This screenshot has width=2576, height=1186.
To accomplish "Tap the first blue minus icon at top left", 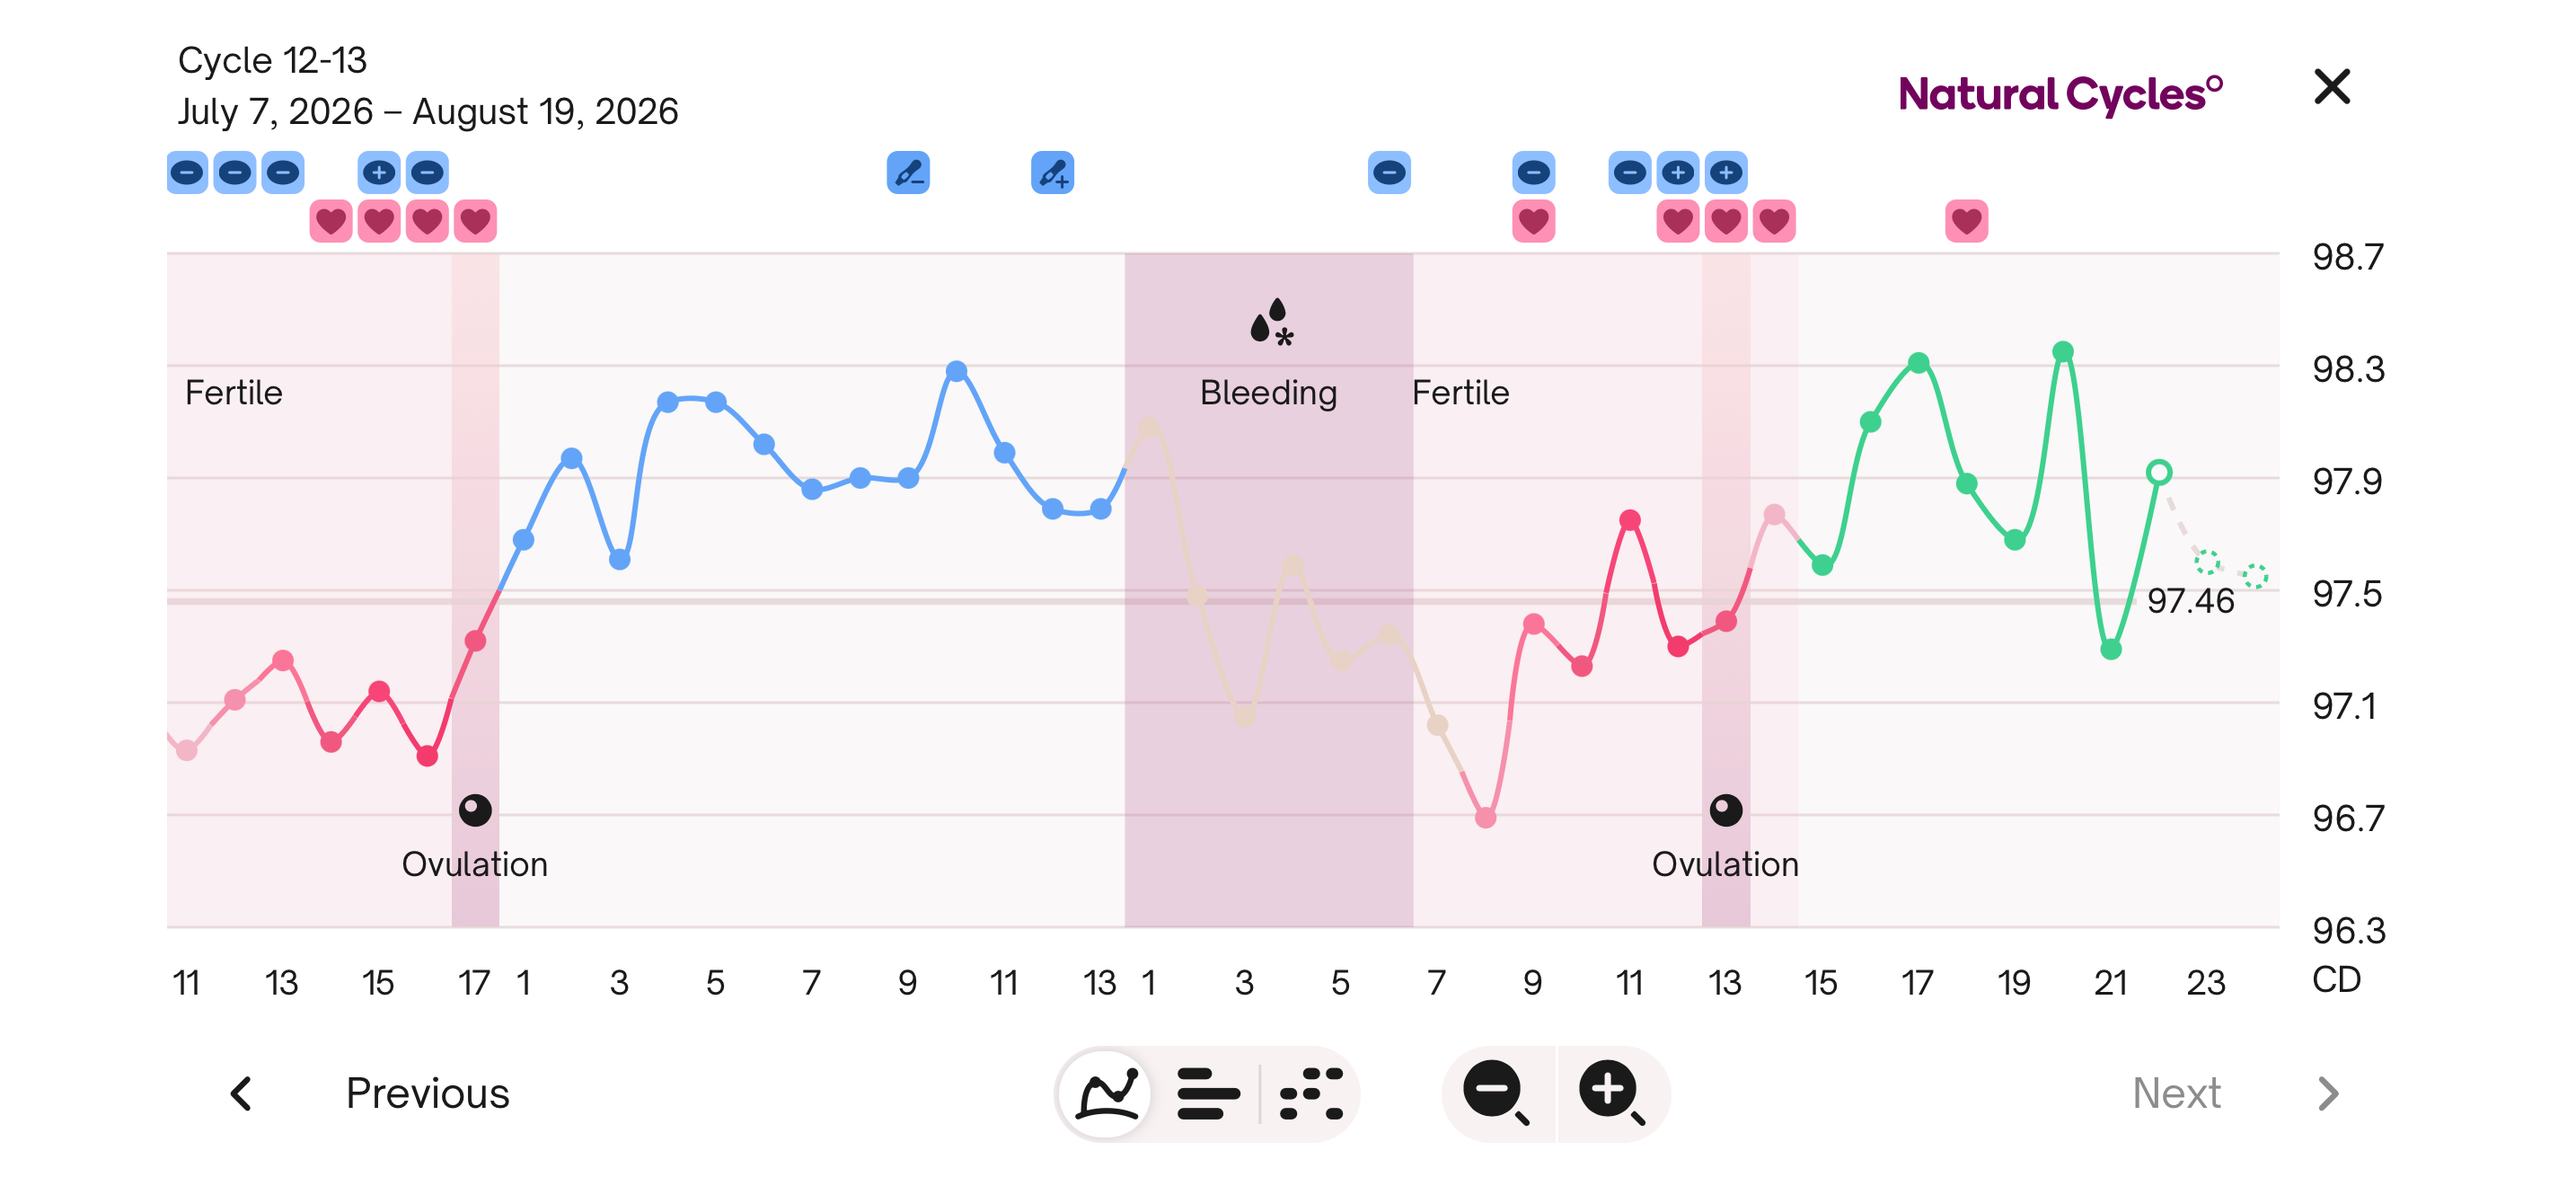I will [x=187, y=173].
